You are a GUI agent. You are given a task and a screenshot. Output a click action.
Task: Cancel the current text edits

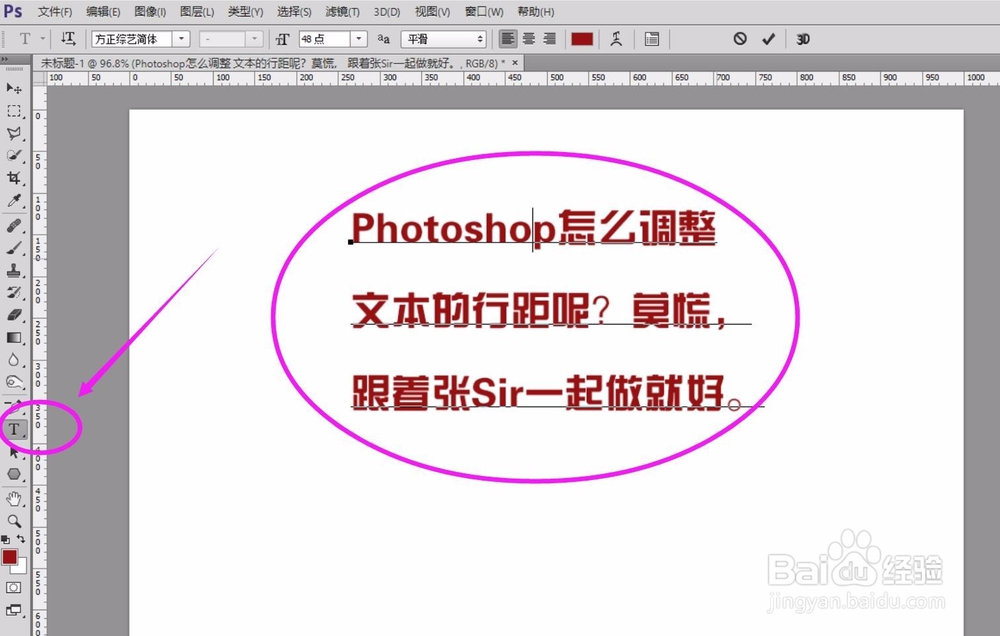coord(740,39)
